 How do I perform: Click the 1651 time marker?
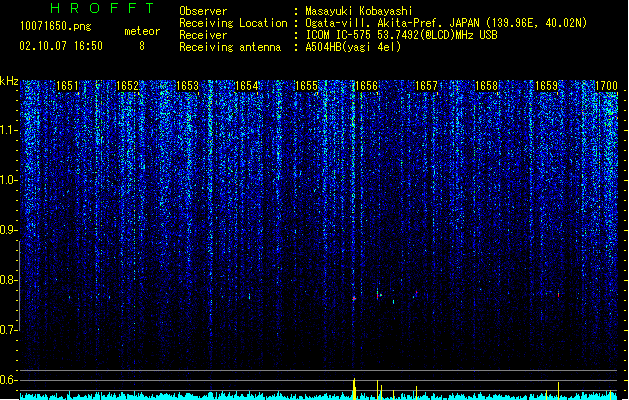point(67,86)
